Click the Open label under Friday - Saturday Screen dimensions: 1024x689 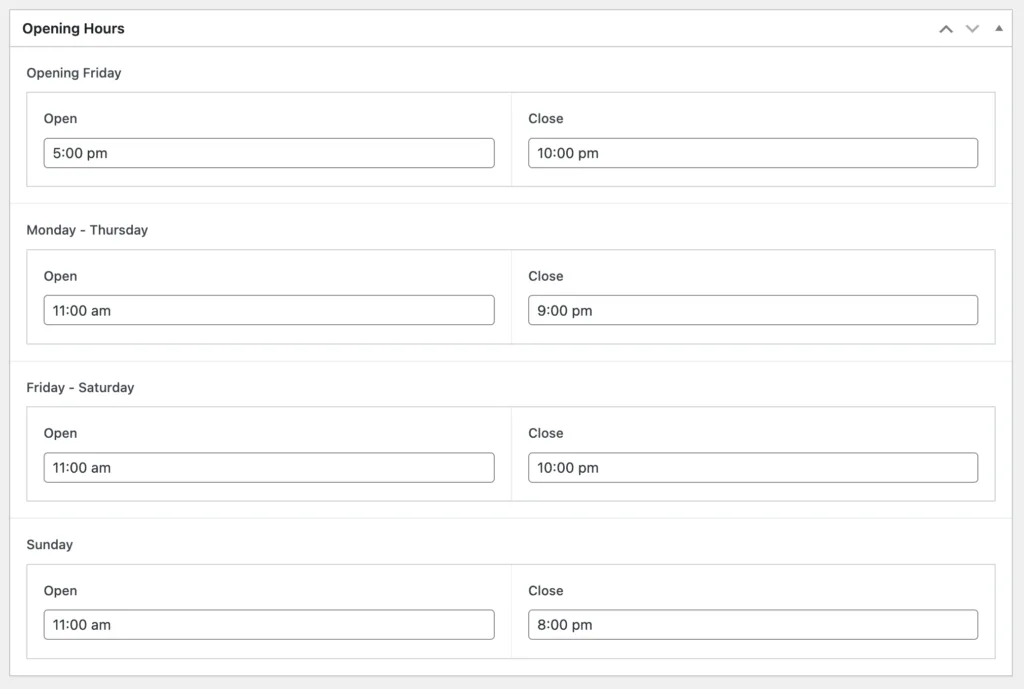[60, 433]
